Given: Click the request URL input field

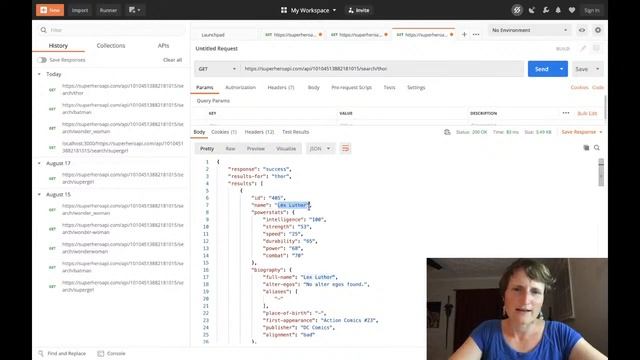Looking at the screenshot, I should pos(382,69).
